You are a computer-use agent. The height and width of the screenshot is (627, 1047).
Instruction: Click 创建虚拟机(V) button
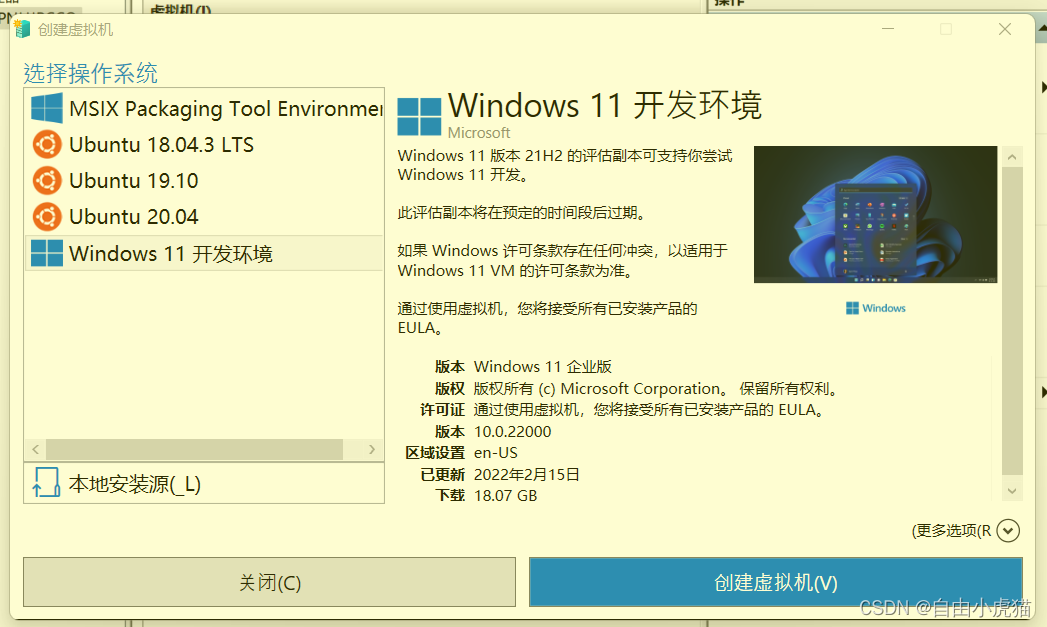(775, 582)
